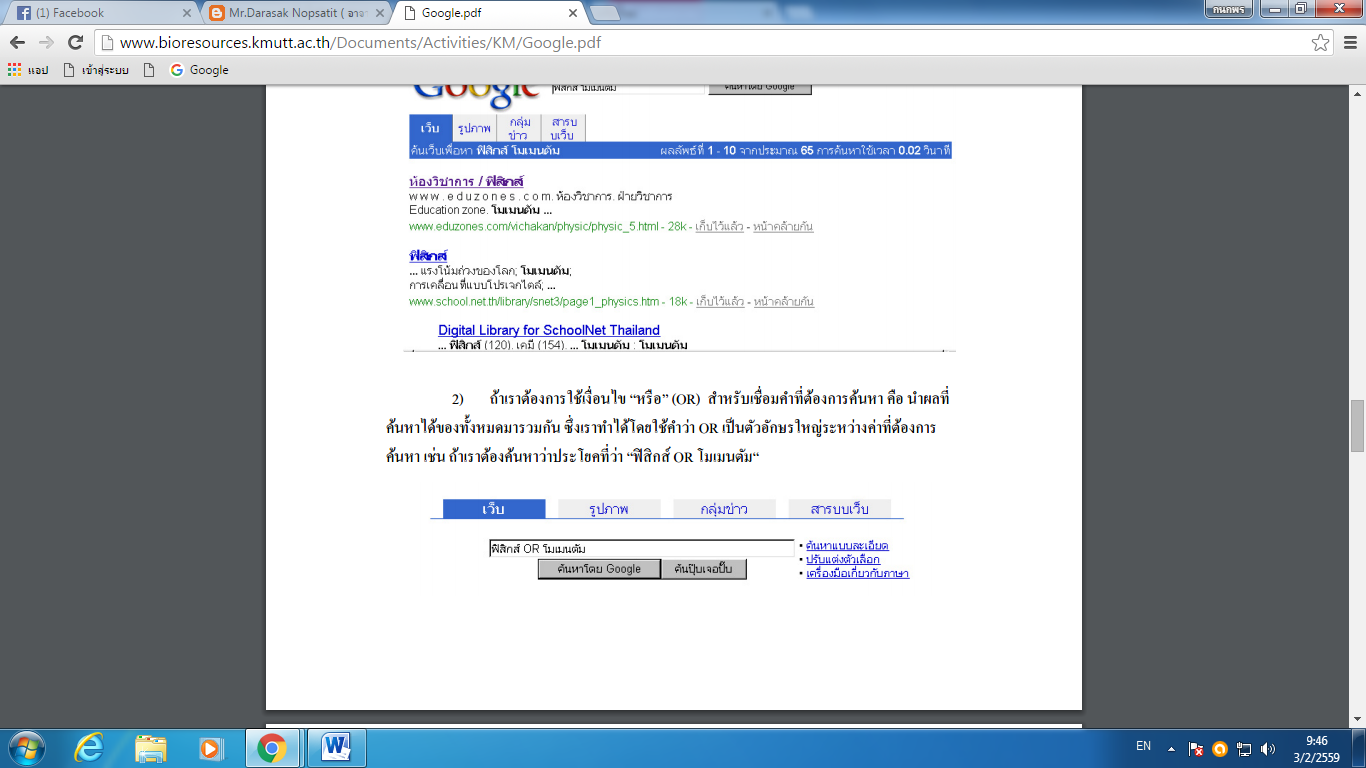Click Digital Library for SchoolNet Thailand link
The image size is (1366, 768).
pyautogui.click(x=549, y=330)
